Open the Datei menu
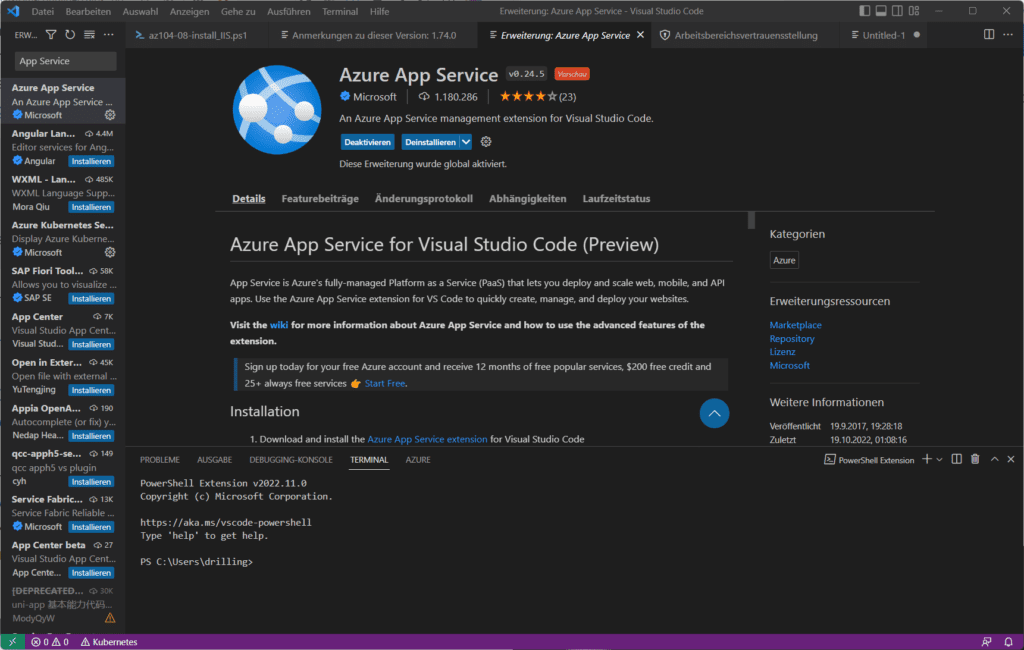1024x650 pixels. click(42, 11)
